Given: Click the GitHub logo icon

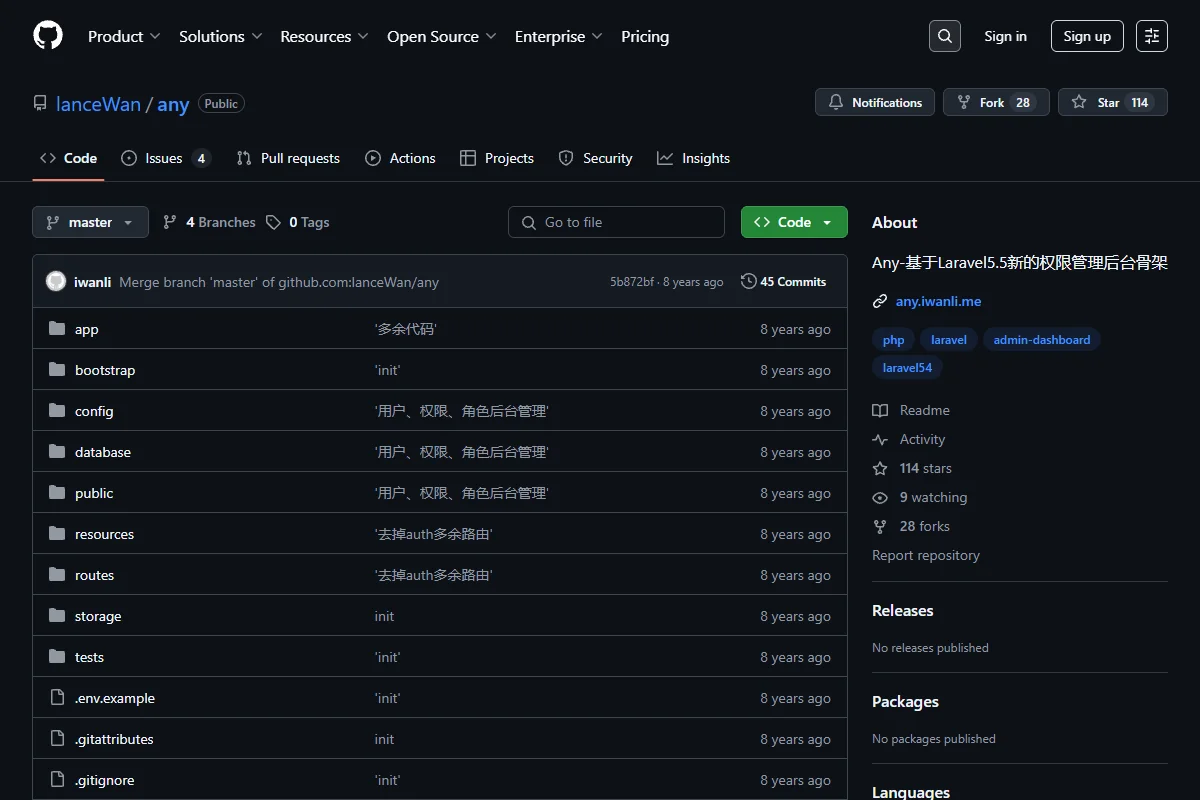Looking at the screenshot, I should coord(48,36).
